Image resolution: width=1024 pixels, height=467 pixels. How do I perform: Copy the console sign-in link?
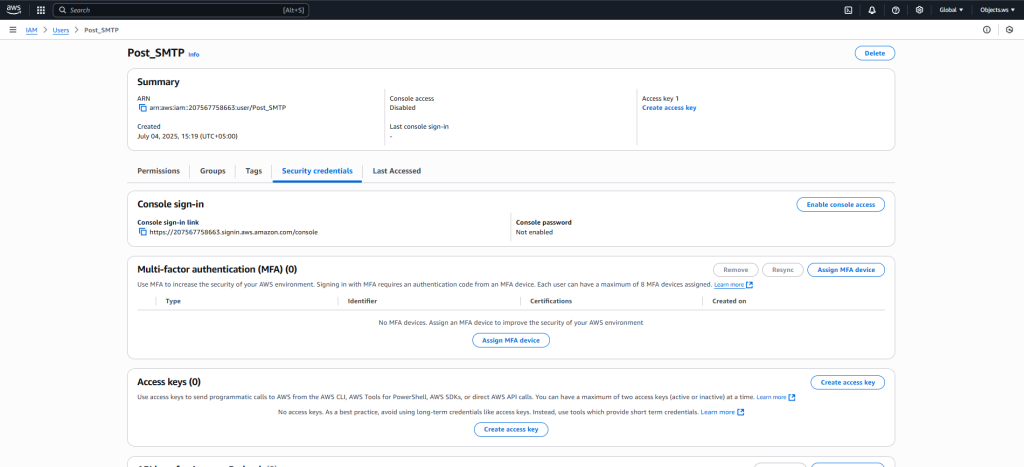pyautogui.click(x=142, y=231)
